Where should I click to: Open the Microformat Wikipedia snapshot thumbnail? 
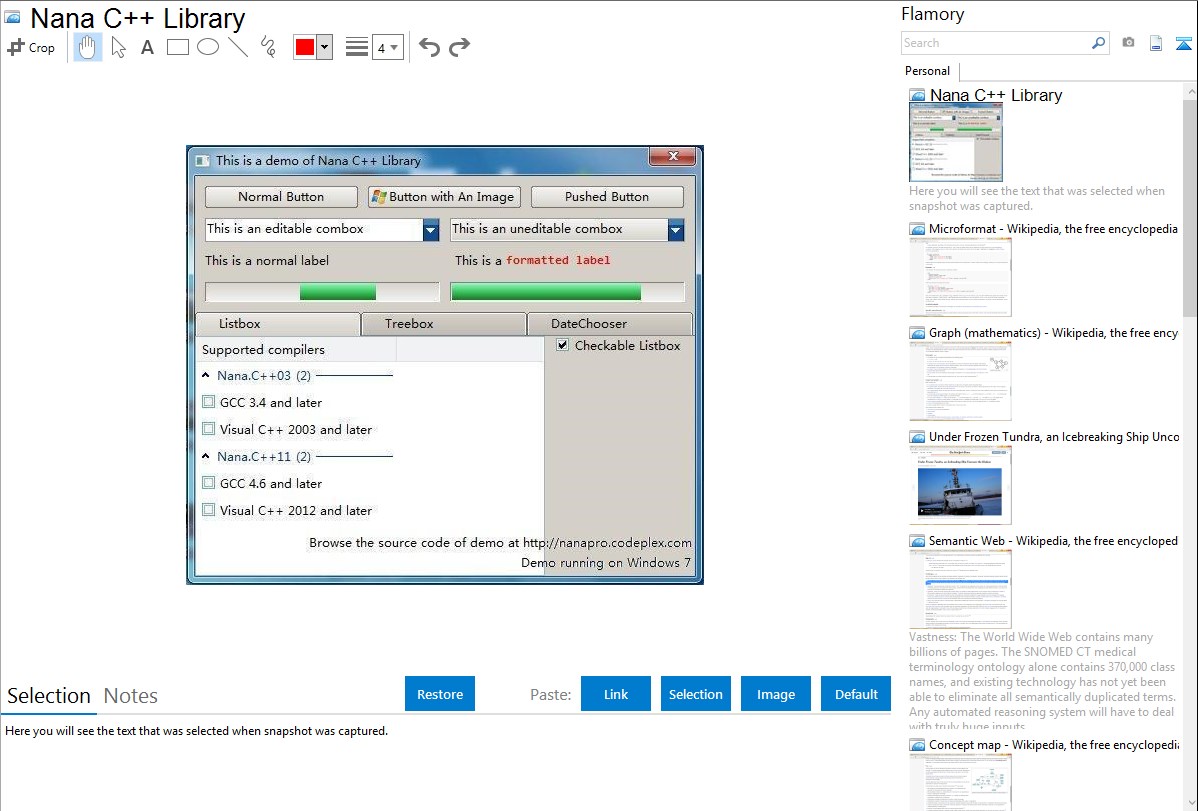960,277
